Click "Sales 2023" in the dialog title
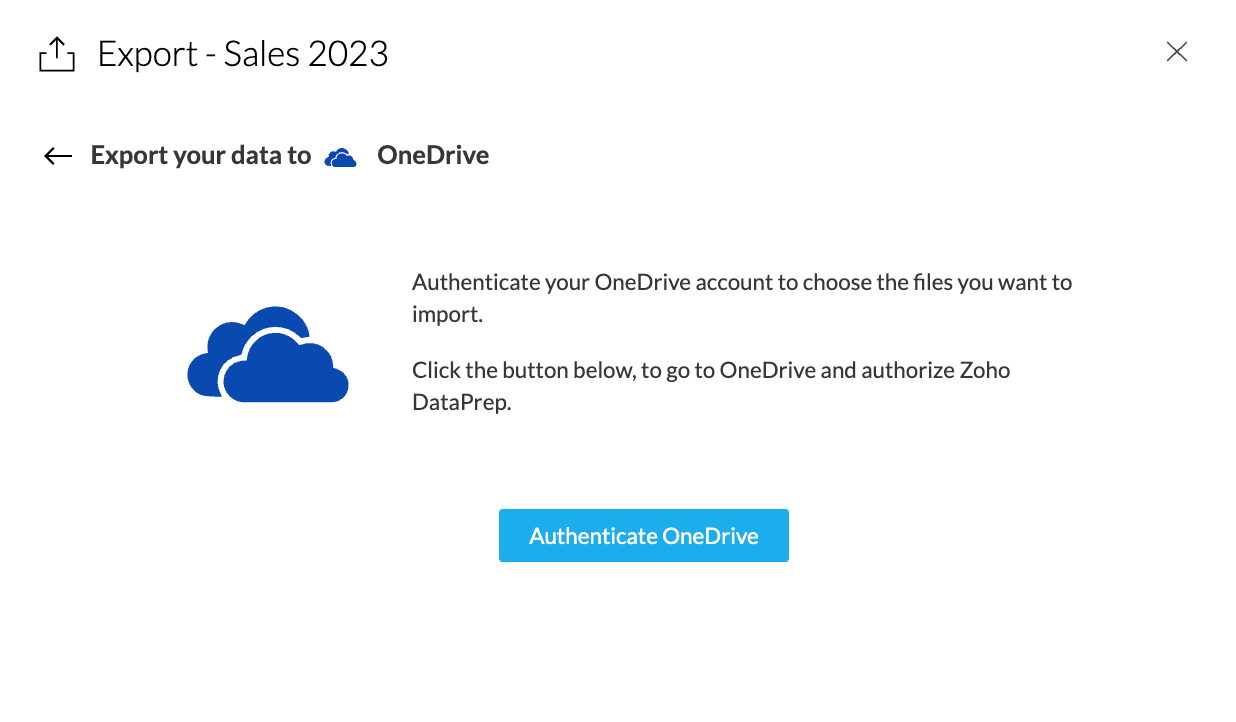Viewport: 1236px width, 722px height. 306,53
